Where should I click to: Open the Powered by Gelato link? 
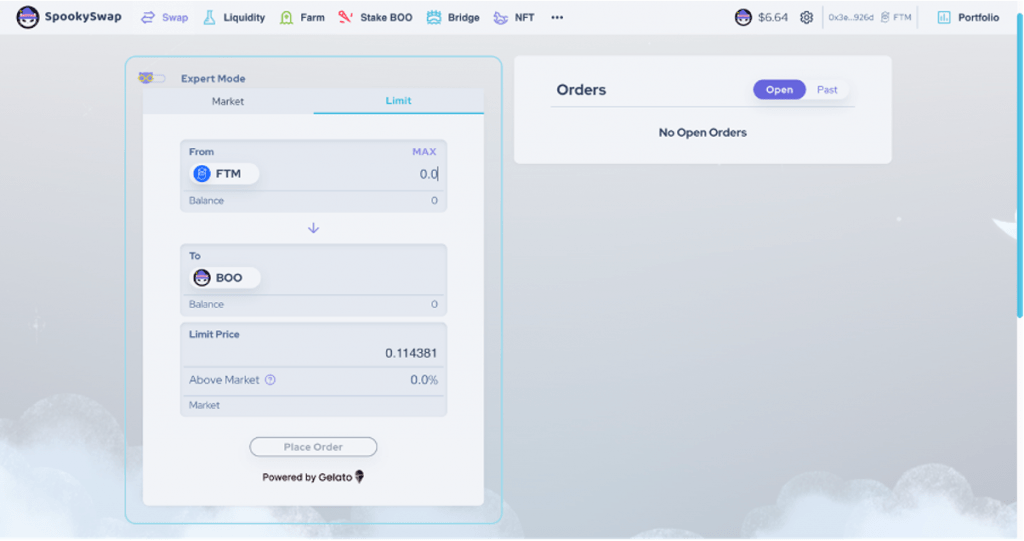tap(313, 477)
